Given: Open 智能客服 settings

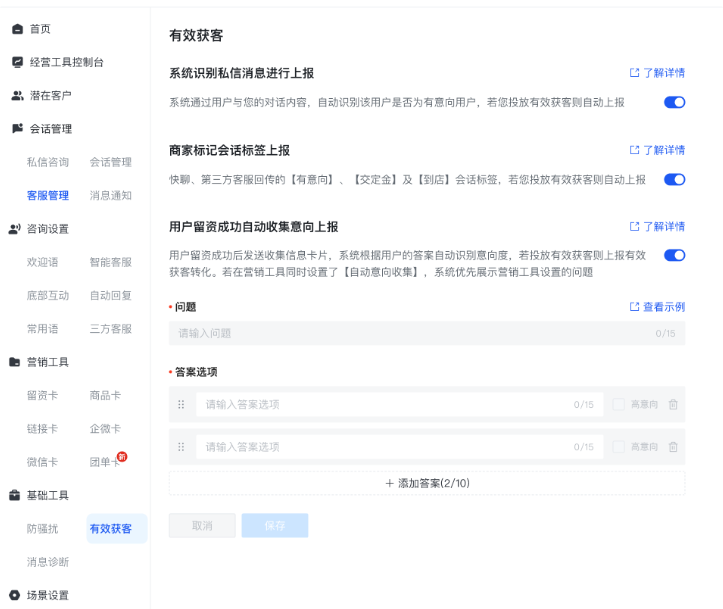Looking at the screenshot, I should [111, 262].
